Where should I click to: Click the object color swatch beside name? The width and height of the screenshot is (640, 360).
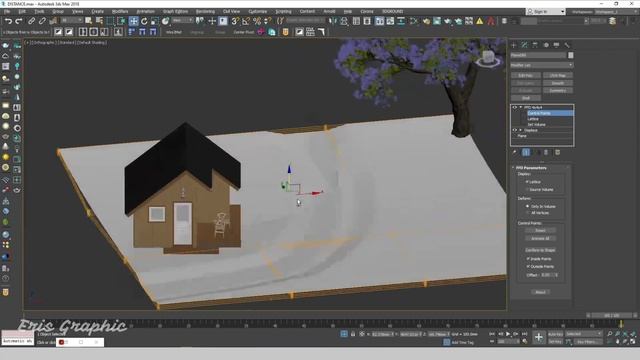[571, 55]
